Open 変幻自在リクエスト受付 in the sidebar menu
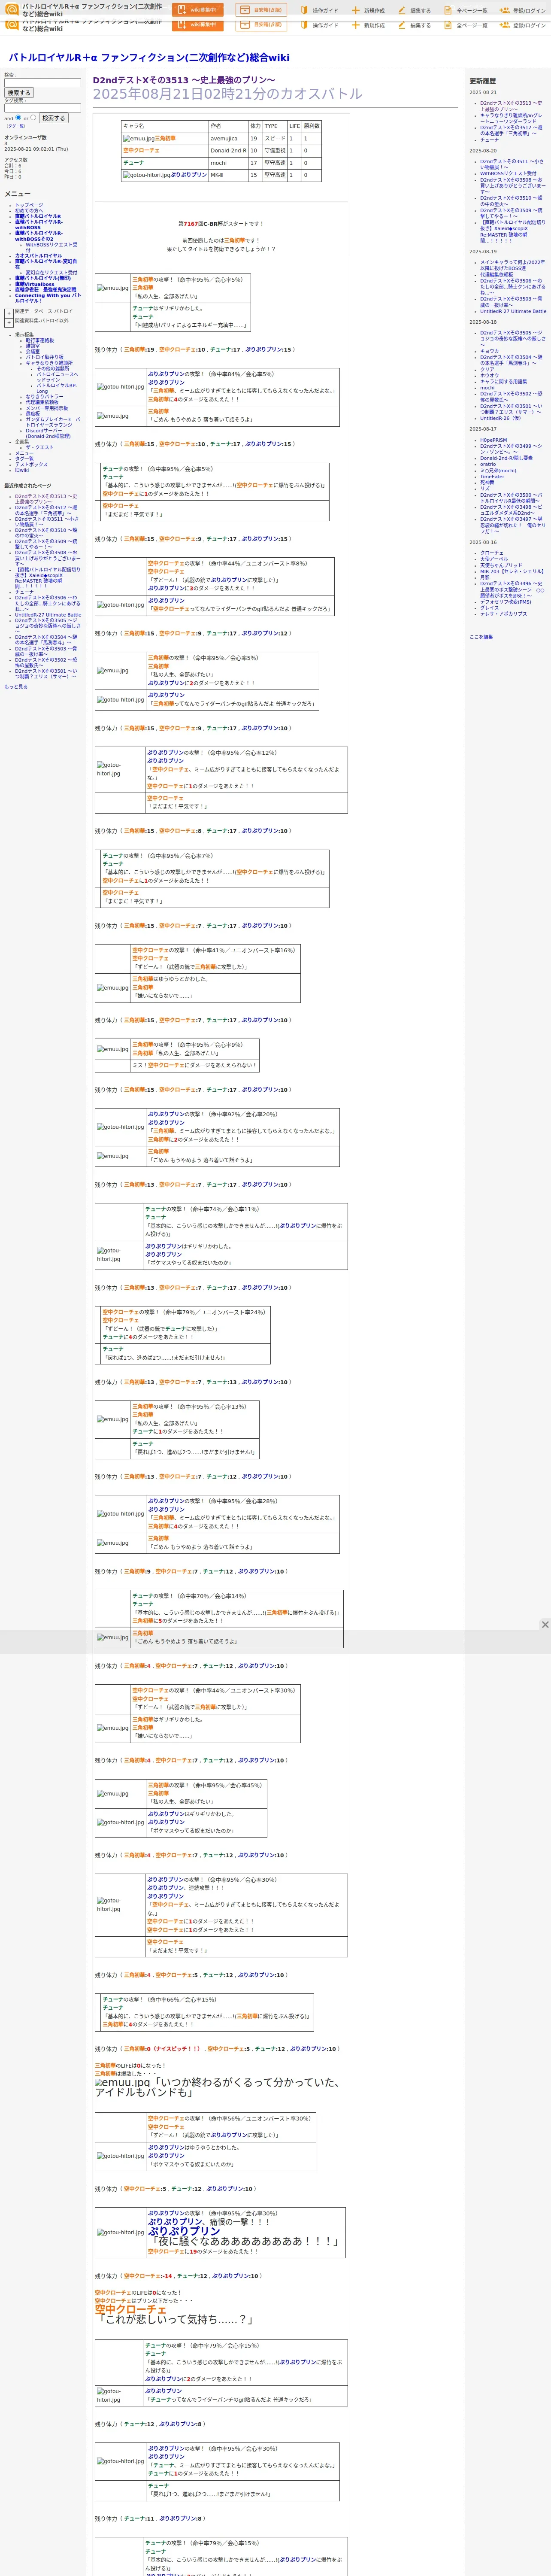This screenshot has width=551, height=2576. (x=51, y=273)
